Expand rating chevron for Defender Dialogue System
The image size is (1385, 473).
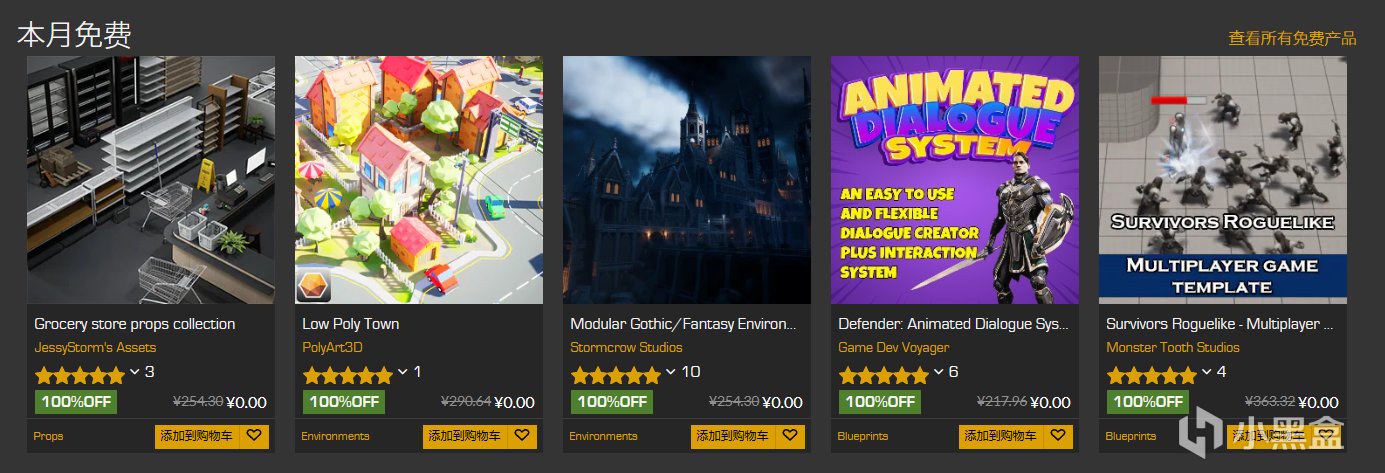point(939,372)
